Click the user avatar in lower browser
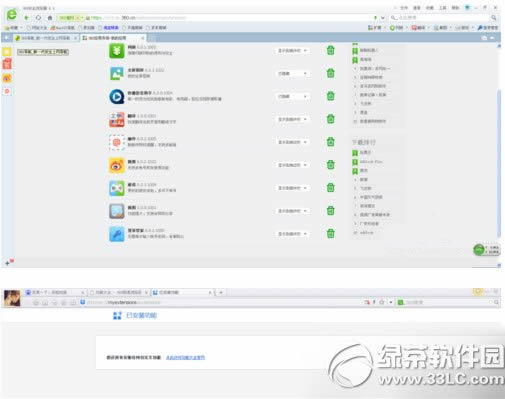 pos(12,298)
